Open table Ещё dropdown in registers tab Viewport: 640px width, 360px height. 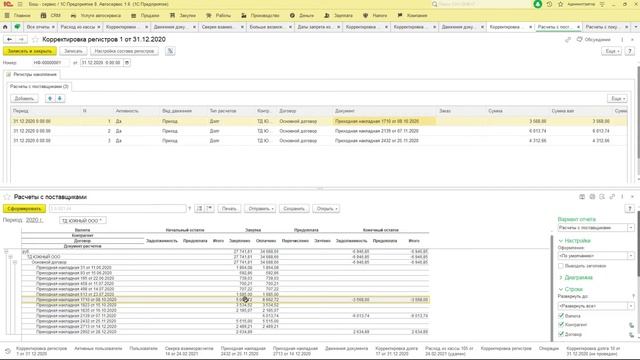[617, 99]
